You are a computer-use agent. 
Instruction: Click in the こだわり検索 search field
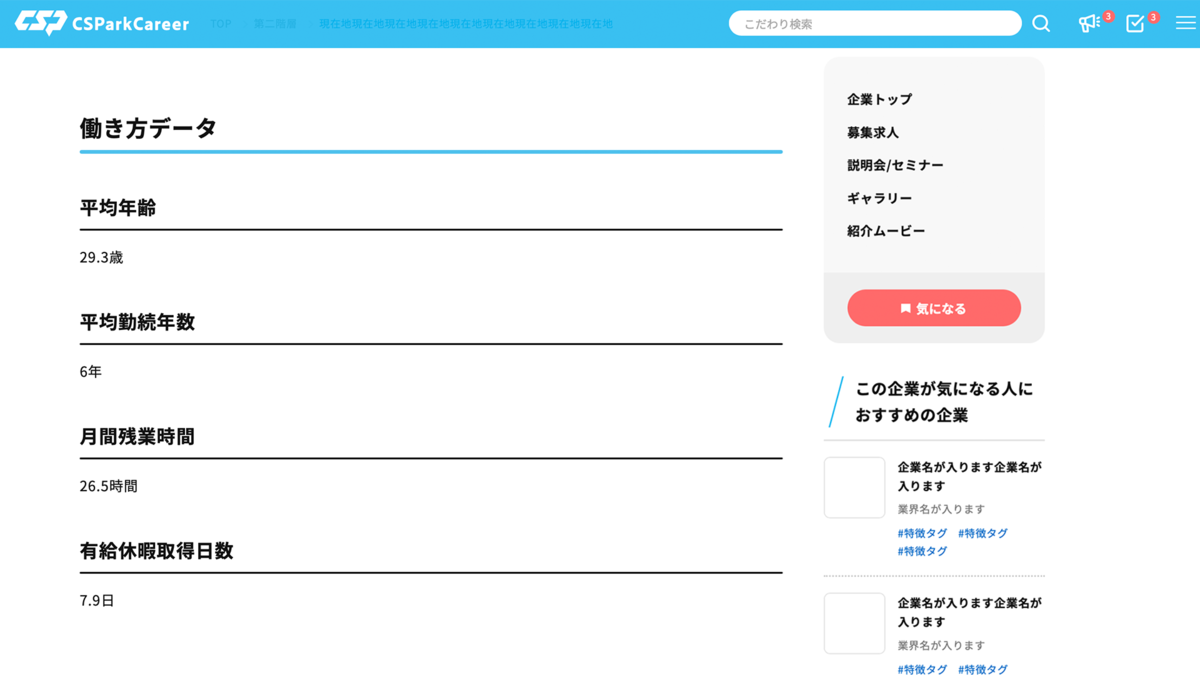874,23
